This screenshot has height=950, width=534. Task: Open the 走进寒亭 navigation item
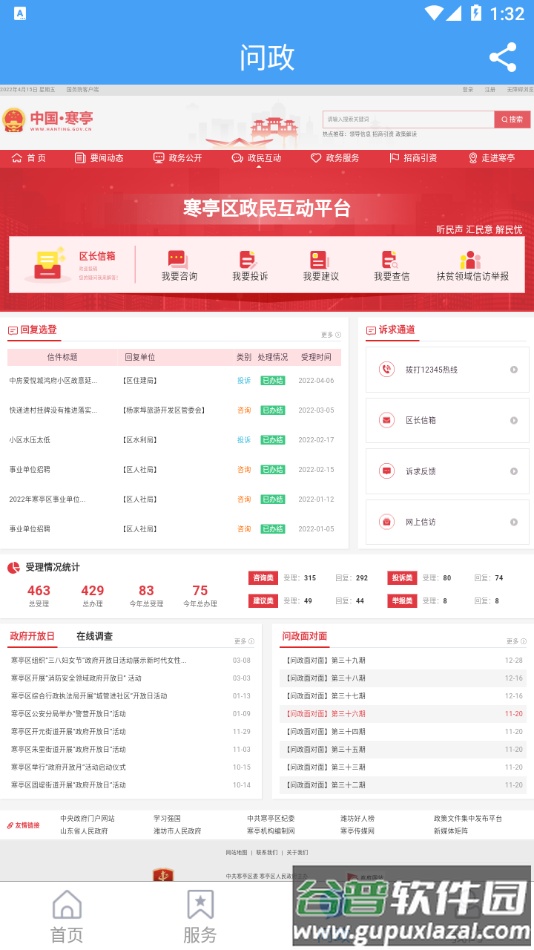click(x=492, y=158)
